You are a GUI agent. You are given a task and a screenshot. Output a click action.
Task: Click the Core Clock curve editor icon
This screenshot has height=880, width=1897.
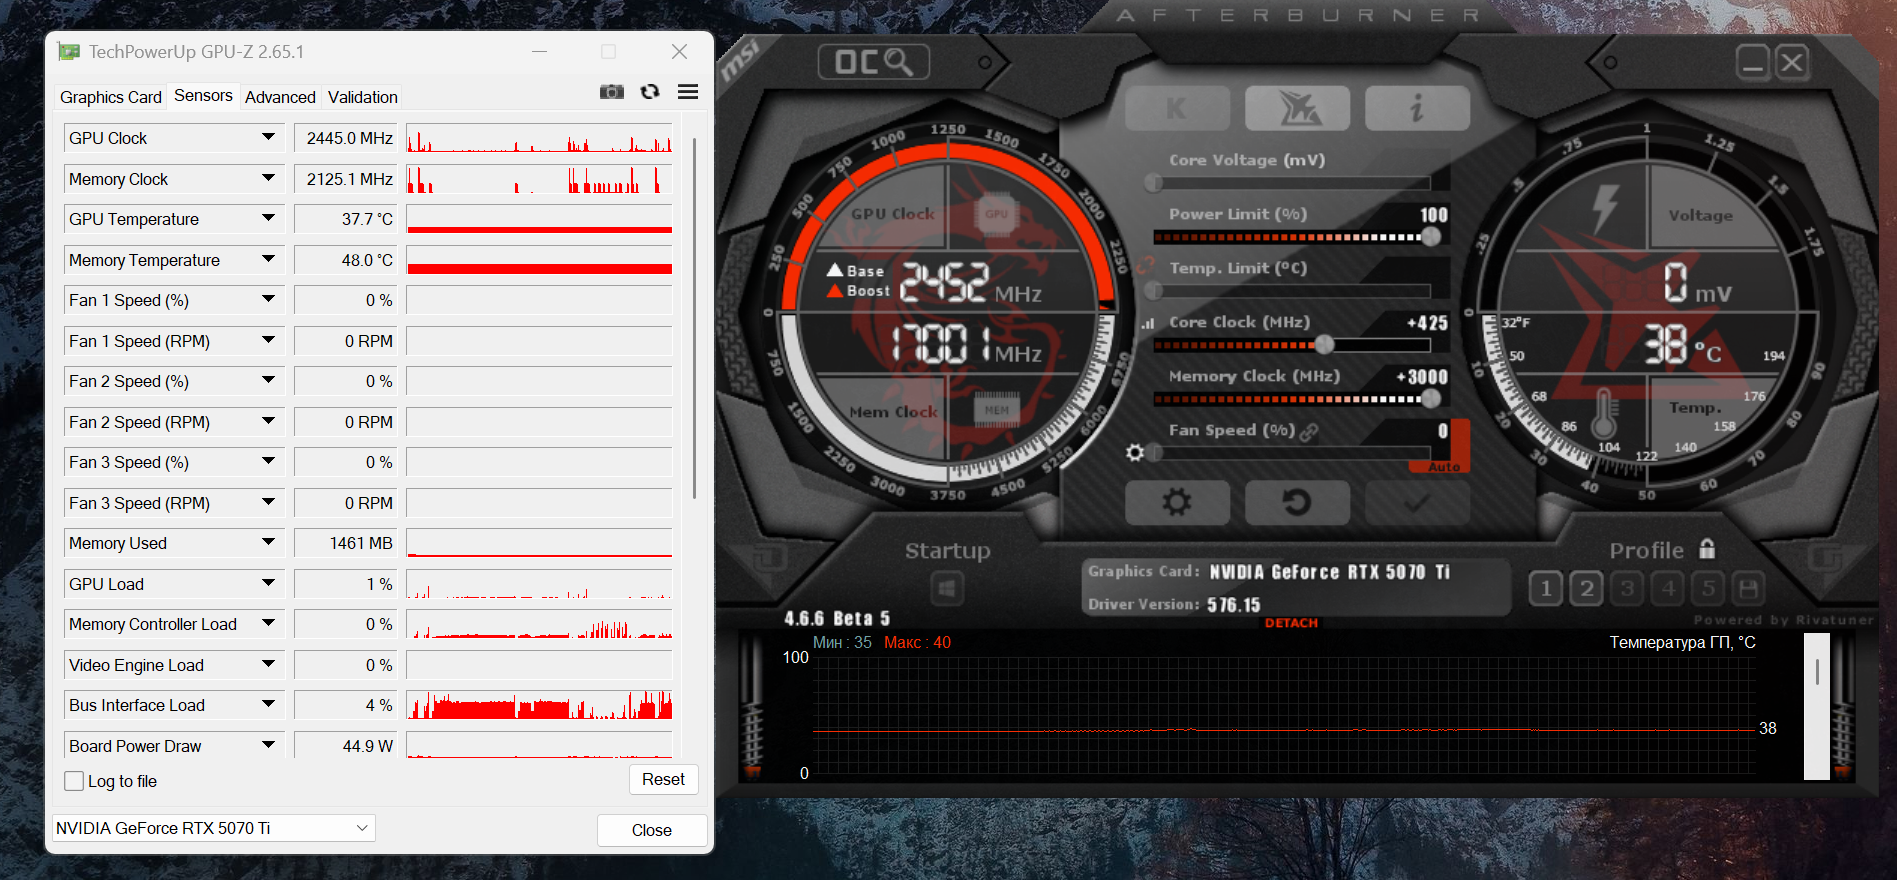pos(1148,323)
